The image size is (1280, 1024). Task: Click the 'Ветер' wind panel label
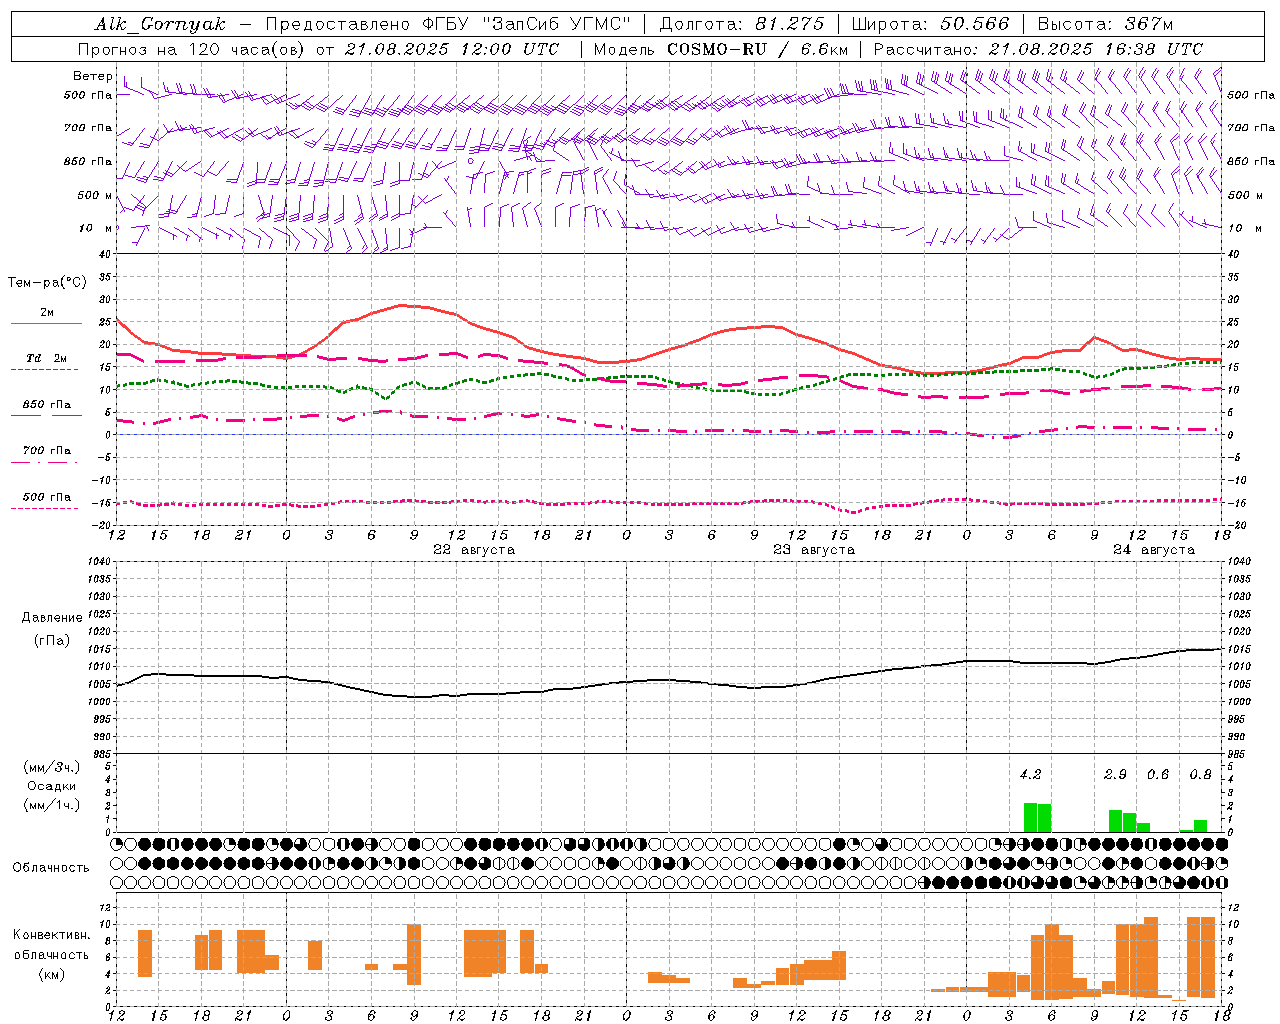click(x=93, y=76)
